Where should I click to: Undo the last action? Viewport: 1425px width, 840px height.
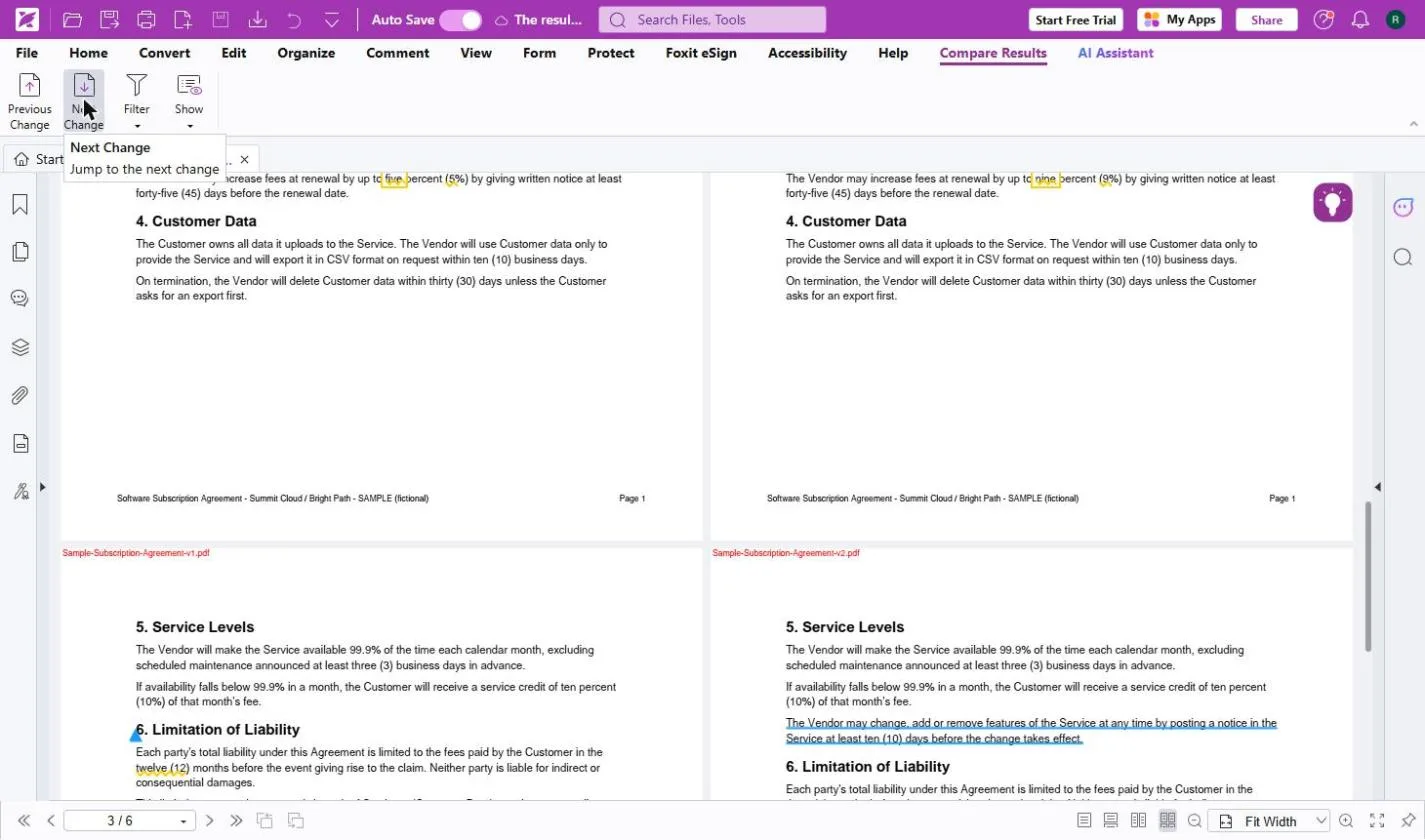click(x=294, y=19)
